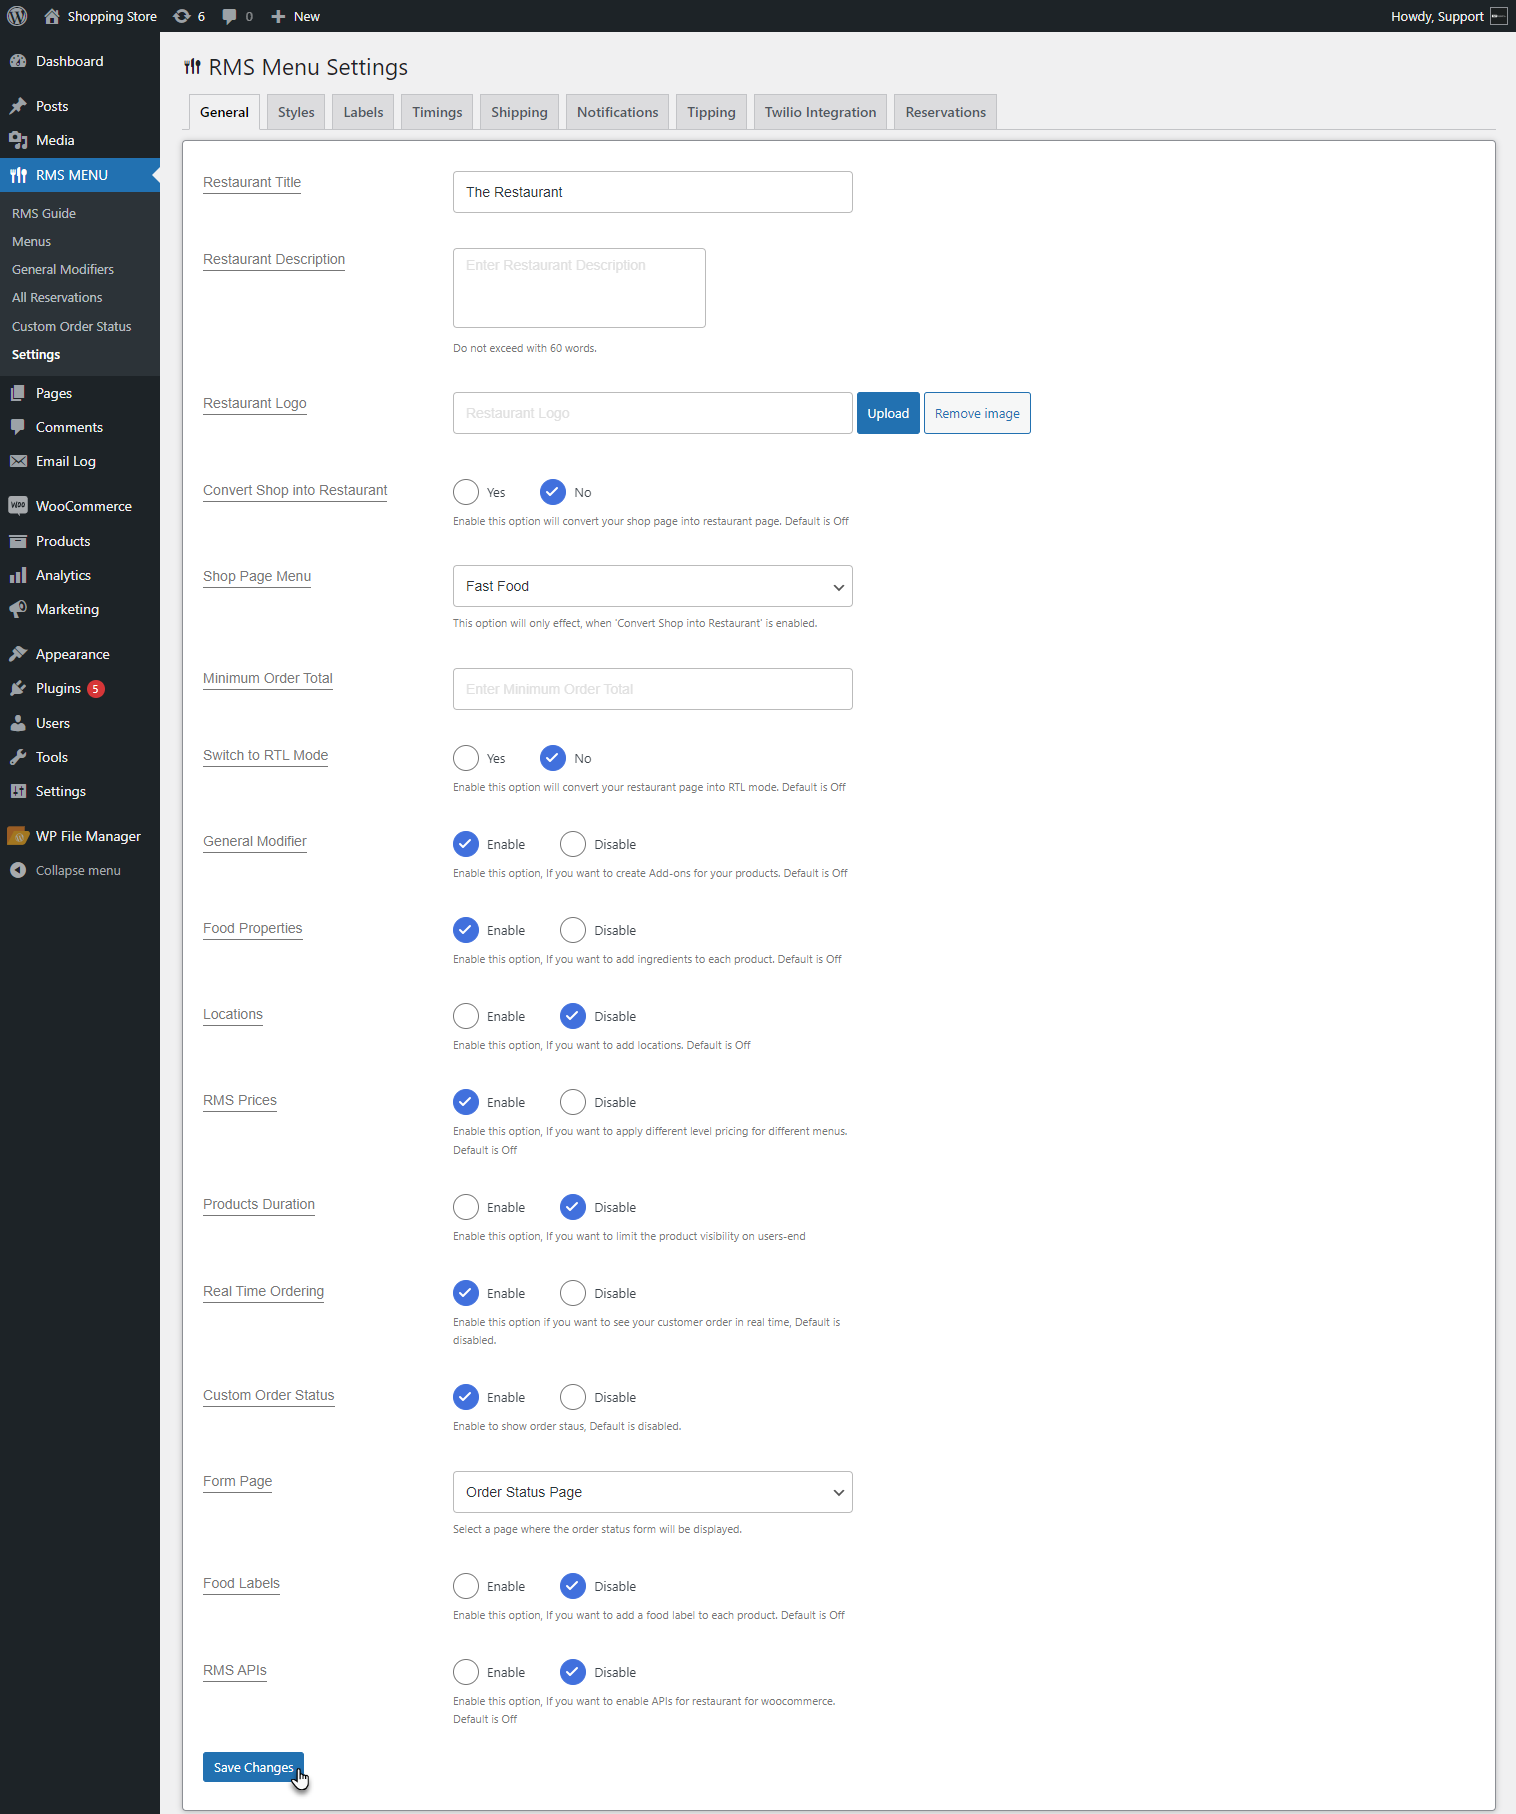Select Yes for Convert Shop into Restaurant
Viewport: 1516px width, 1814px height.
pos(466,492)
